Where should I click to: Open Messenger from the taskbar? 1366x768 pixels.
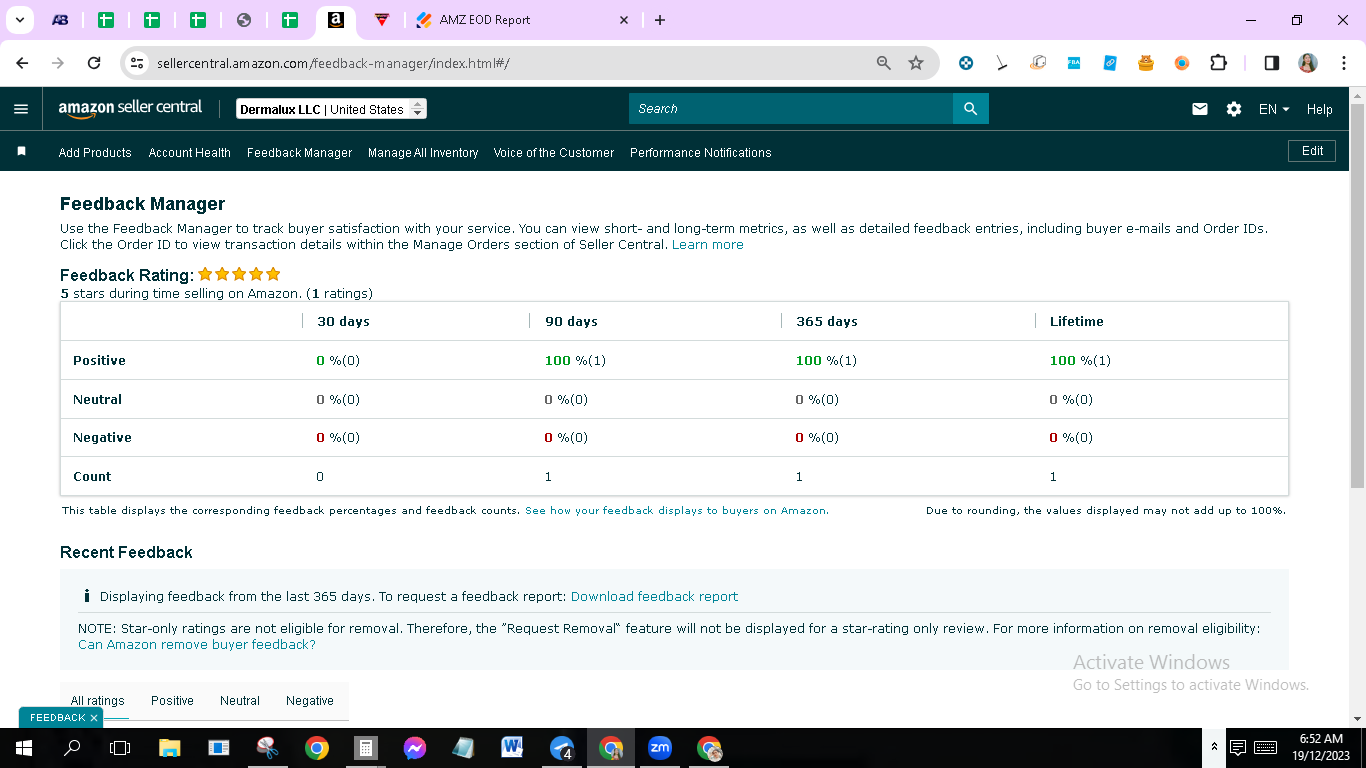(x=415, y=748)
